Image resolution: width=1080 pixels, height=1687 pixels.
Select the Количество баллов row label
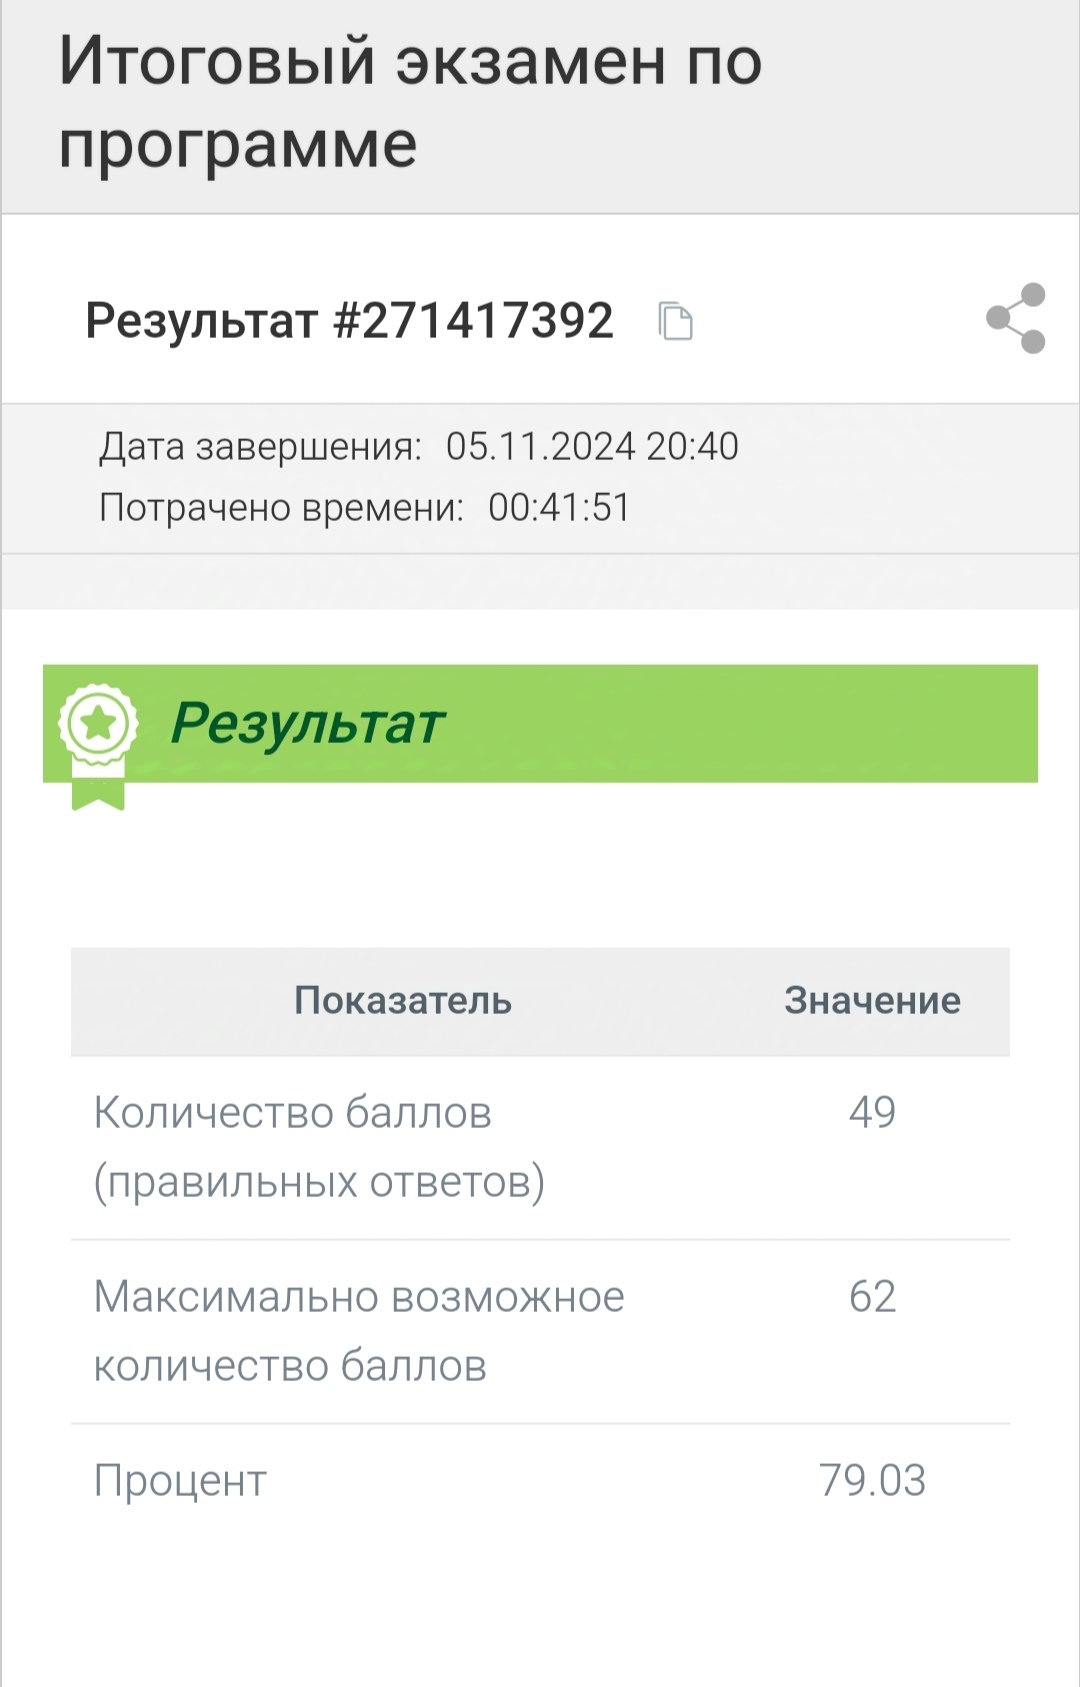coord(319,1147)
